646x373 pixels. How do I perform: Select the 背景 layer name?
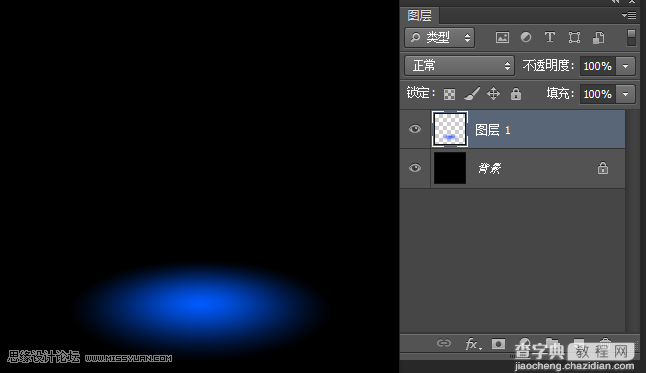click(x=489, y=168)
